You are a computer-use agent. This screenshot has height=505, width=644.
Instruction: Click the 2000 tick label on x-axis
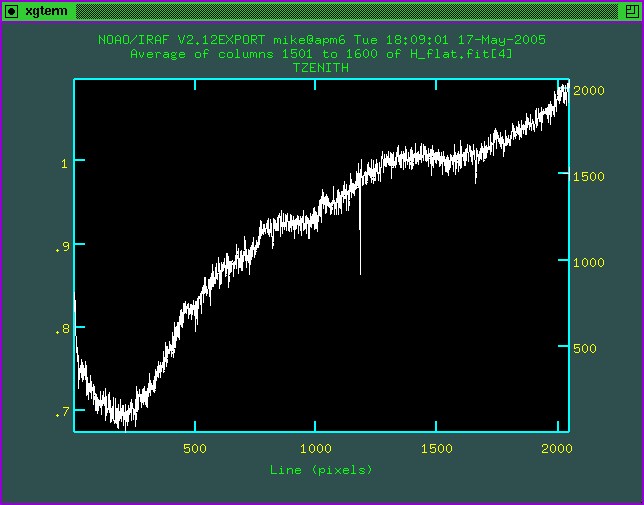click(x=557, y=449)
